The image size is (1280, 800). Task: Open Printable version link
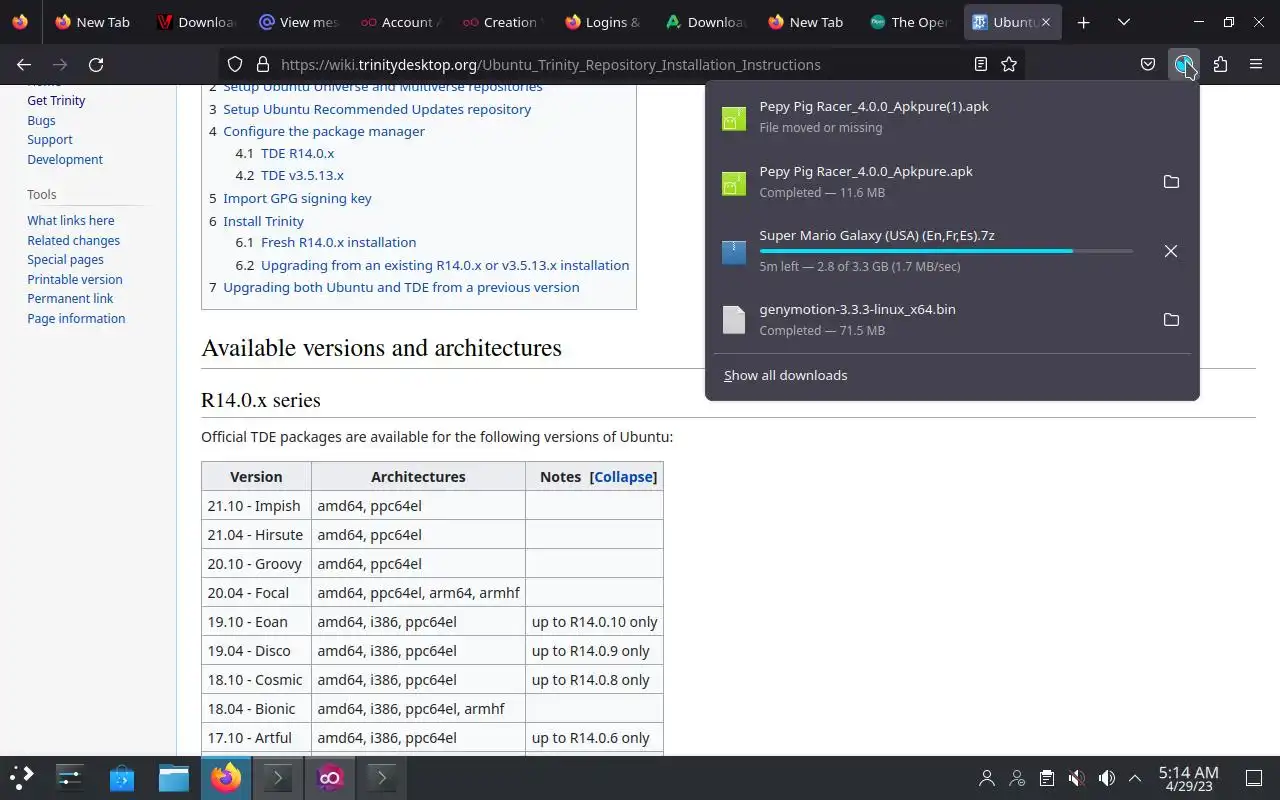[74, 279]
